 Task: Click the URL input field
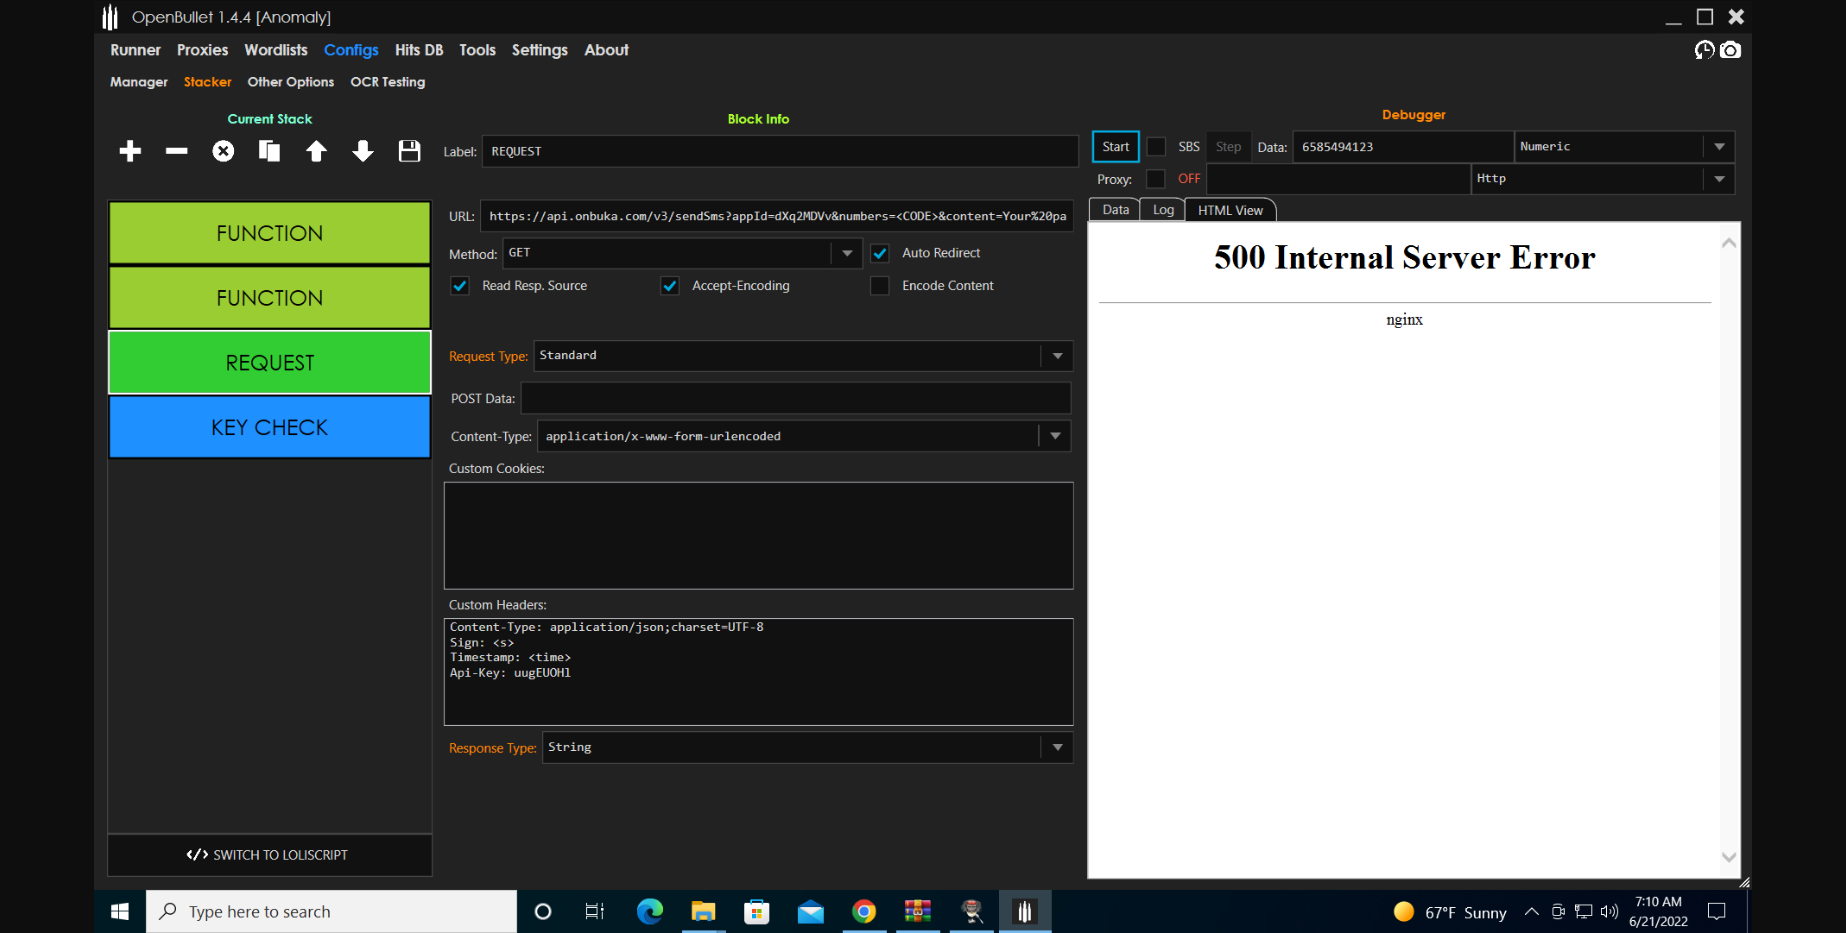coord(777,216)
